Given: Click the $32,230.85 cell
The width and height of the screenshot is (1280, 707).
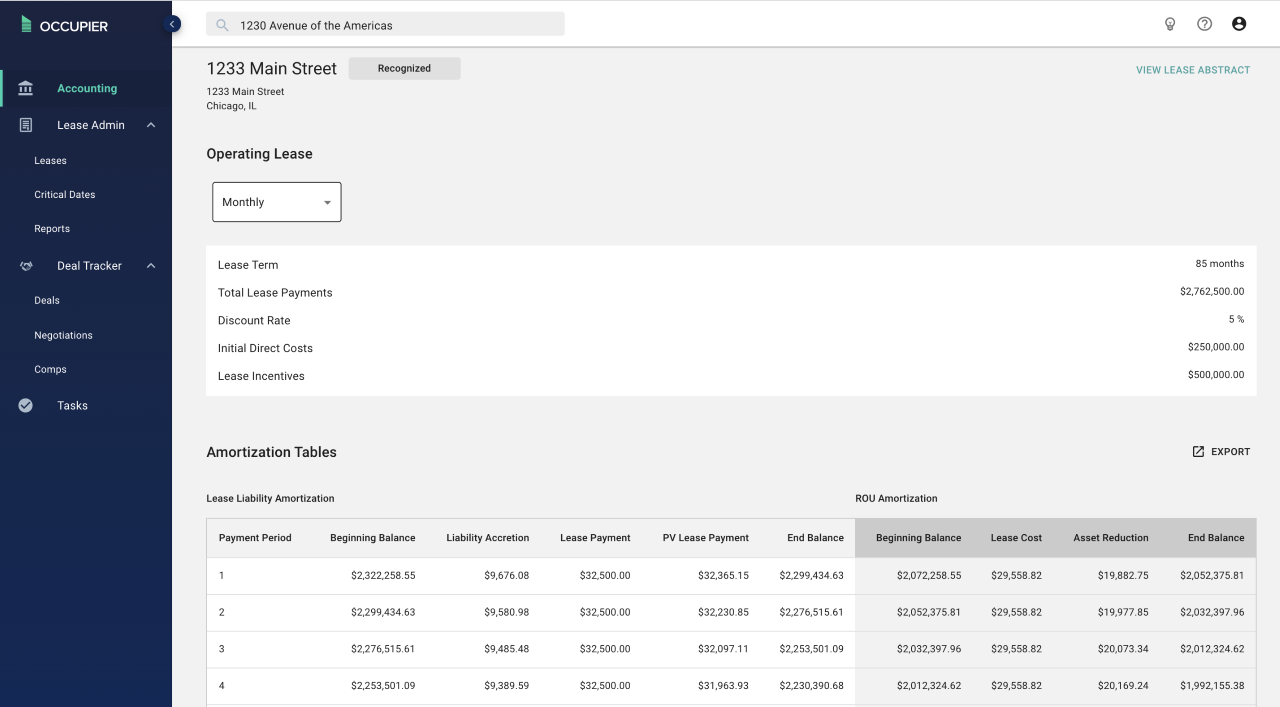Looking at the screenshot, I should point(723,612).
